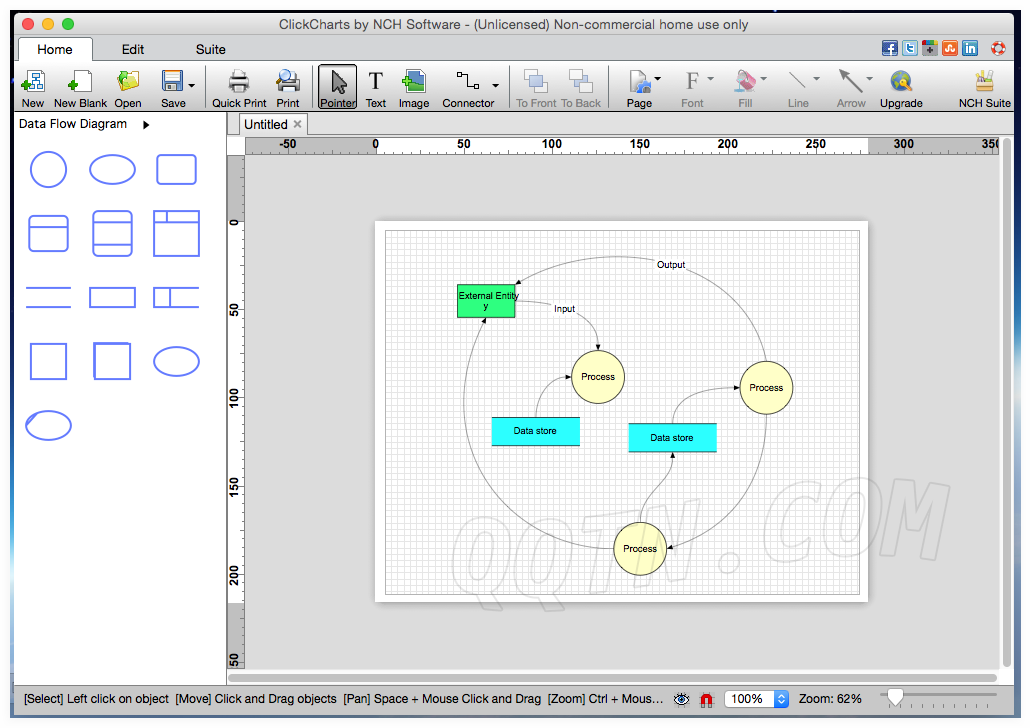This screenshot has height=728, width=1031.
Task: Select the green External Entity shape on canvas
Action: (486, 301)
